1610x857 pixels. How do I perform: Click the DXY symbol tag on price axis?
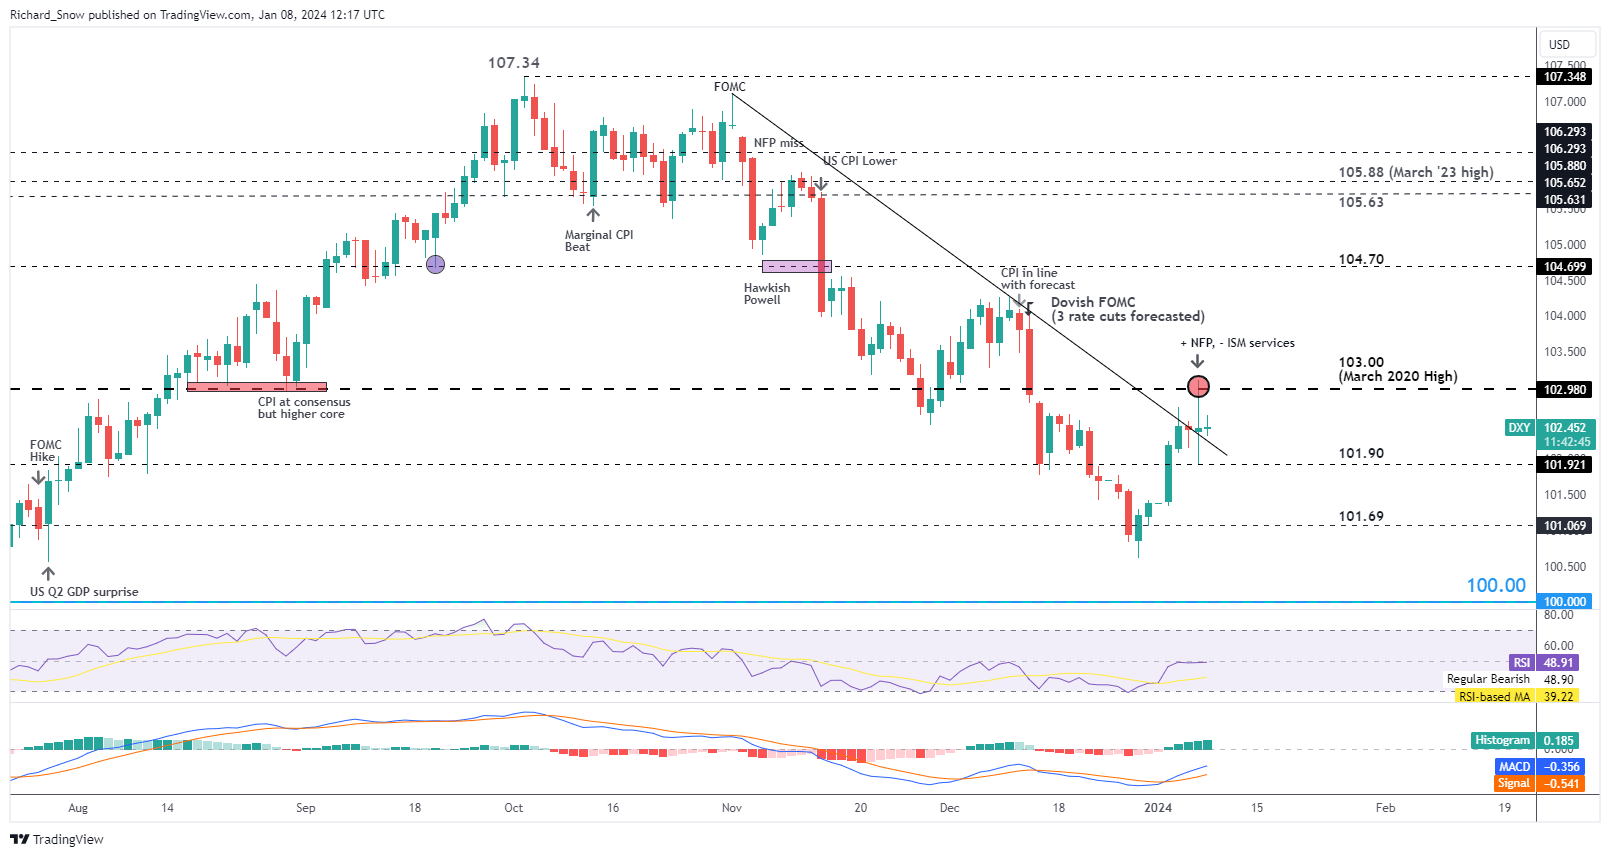(x=1519, y=427)
